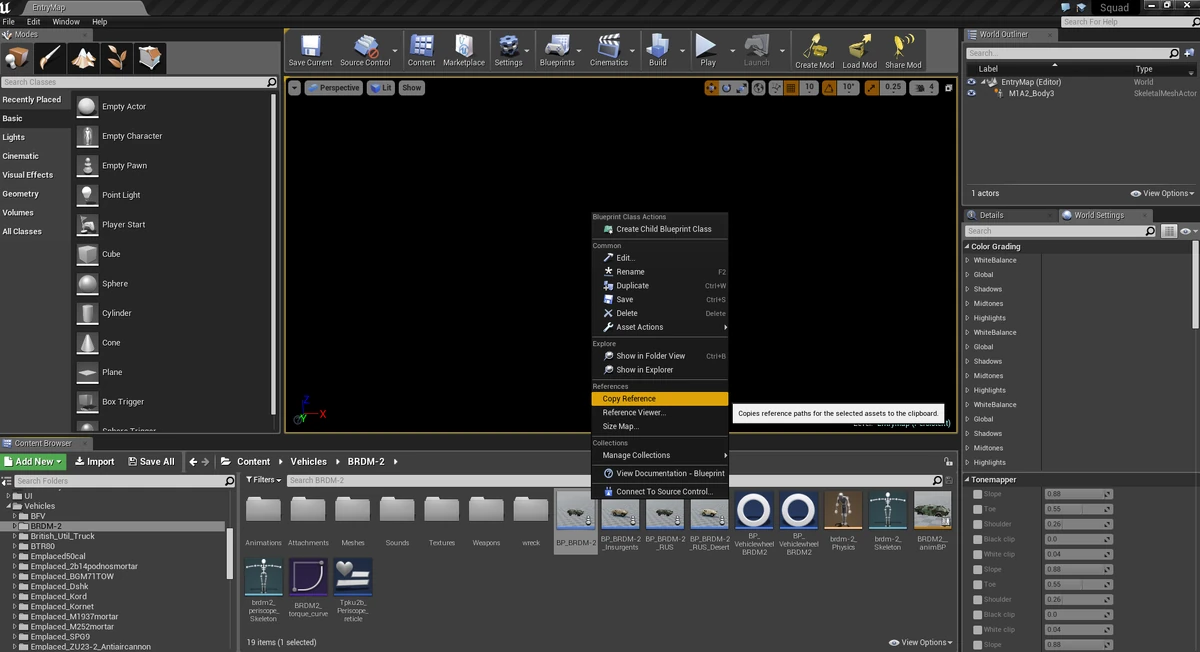Select the Foliage mode icon
The height and width of the screenshot is (652, 1200).
118,57
